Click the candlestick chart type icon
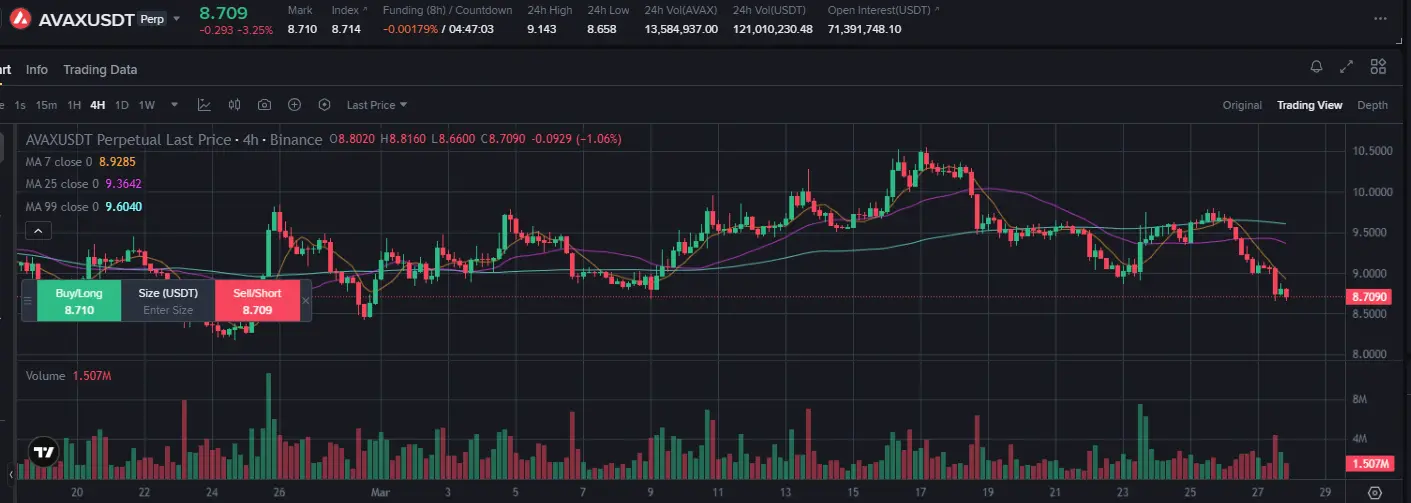 [x=235, y=104]
